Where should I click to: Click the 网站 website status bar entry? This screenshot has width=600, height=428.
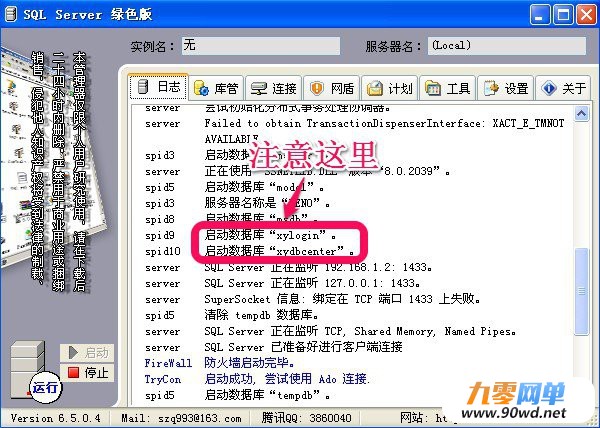[424, 418]
